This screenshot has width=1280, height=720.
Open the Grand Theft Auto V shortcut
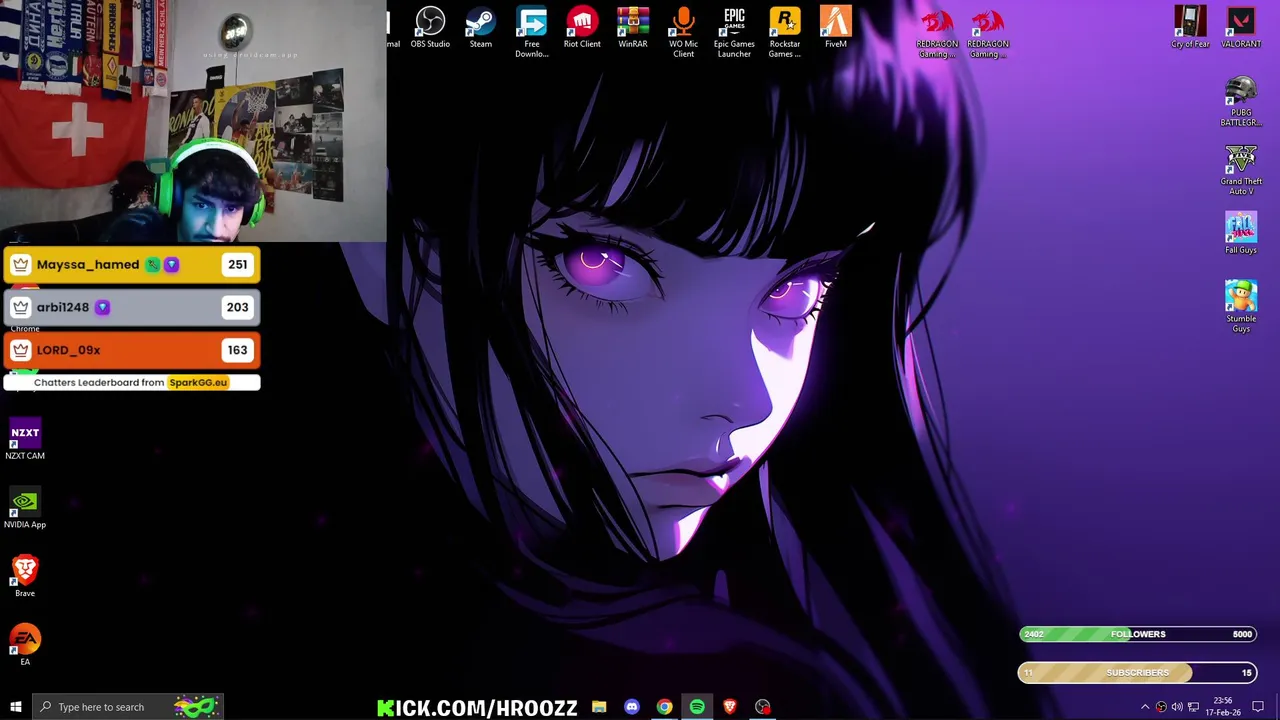(1241, 171)
